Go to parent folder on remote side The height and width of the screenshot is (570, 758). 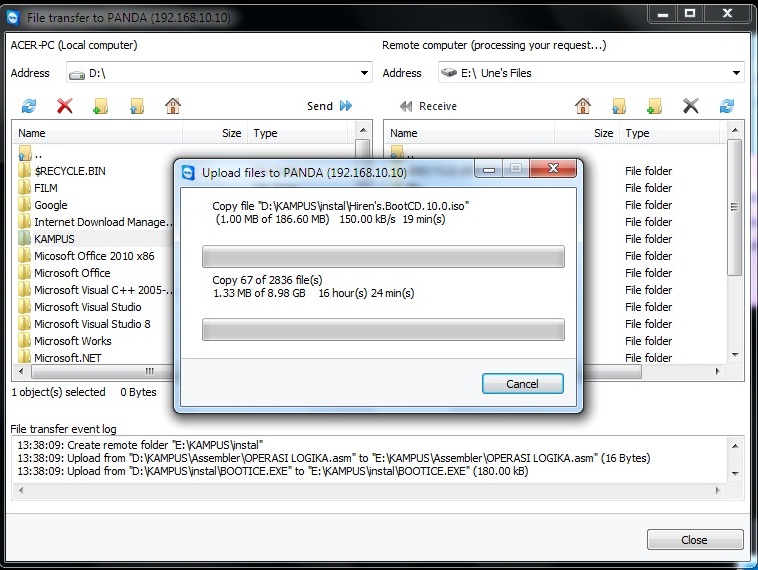pos(619,106)
